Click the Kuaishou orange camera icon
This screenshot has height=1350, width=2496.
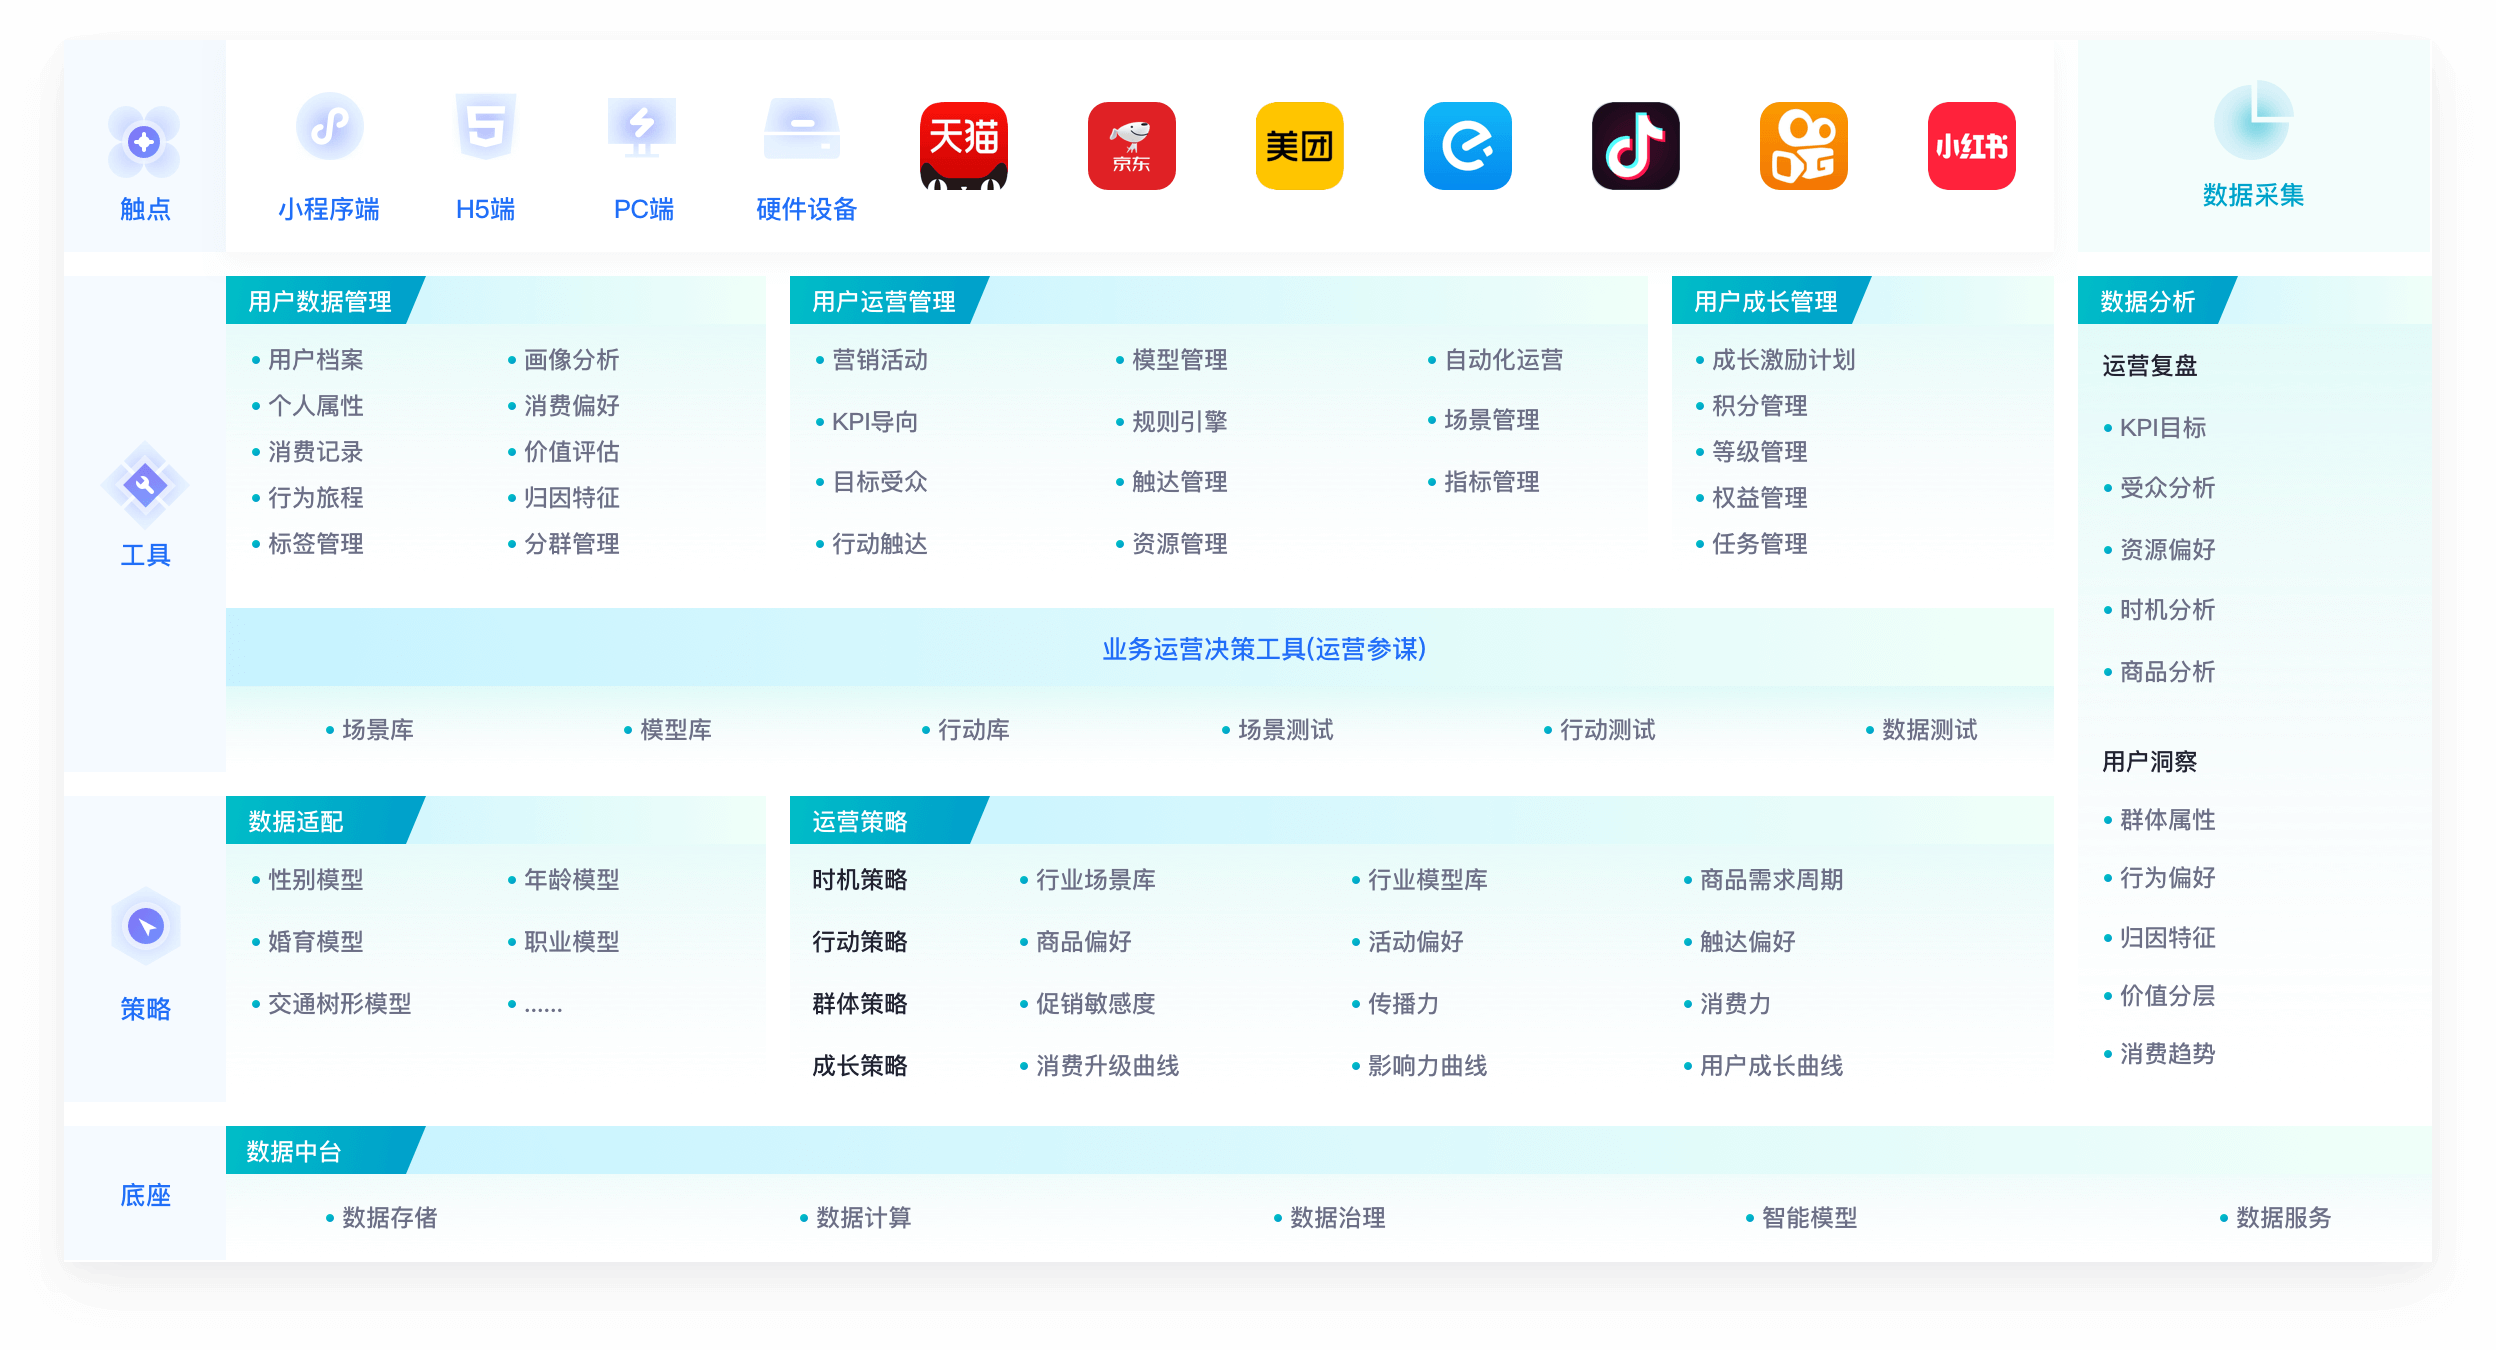(x=1803, y=146)
